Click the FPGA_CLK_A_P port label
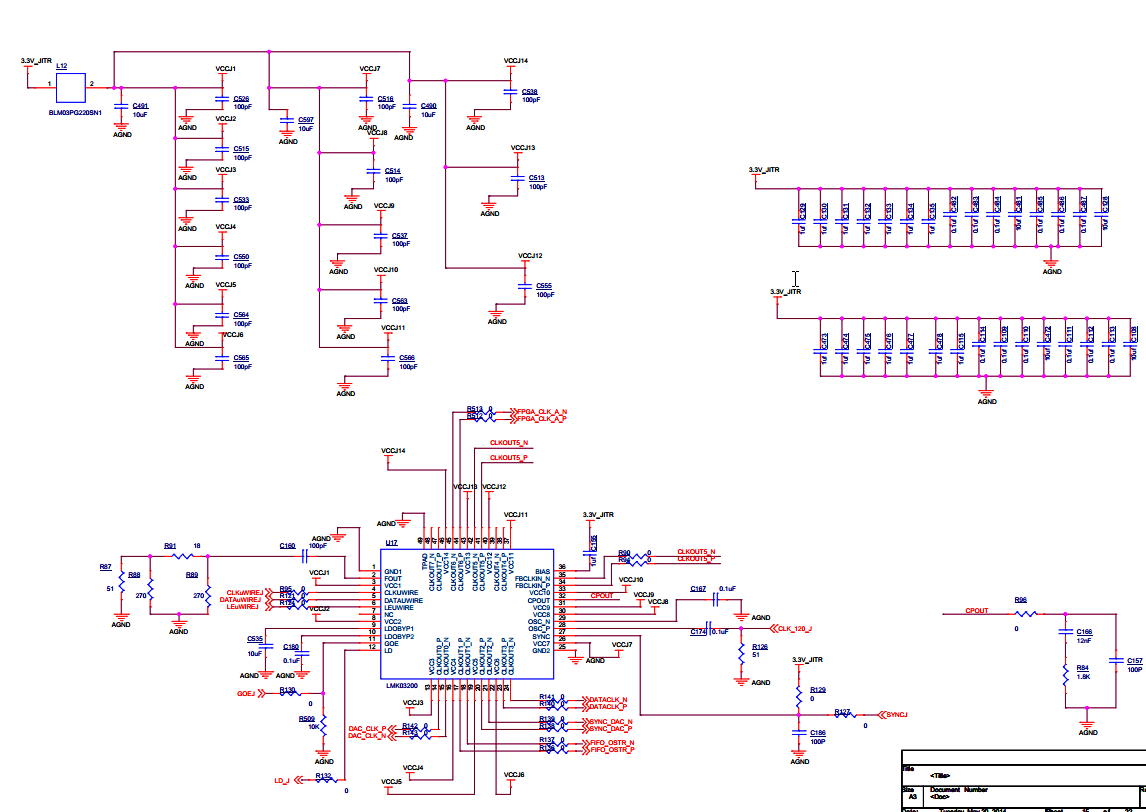 pos(542,420)
